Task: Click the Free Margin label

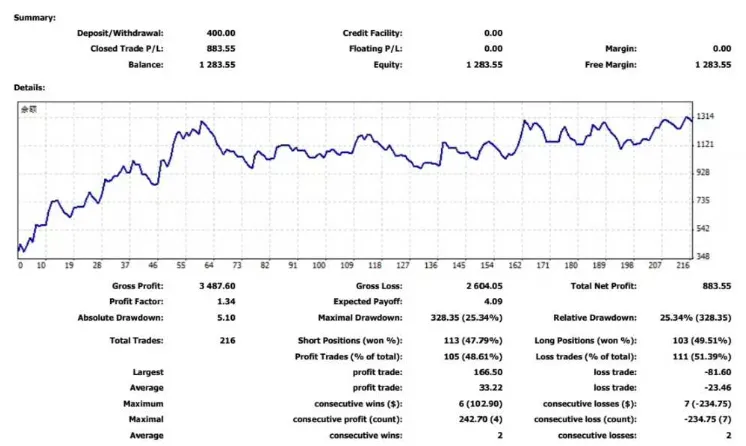Action: 609,65
